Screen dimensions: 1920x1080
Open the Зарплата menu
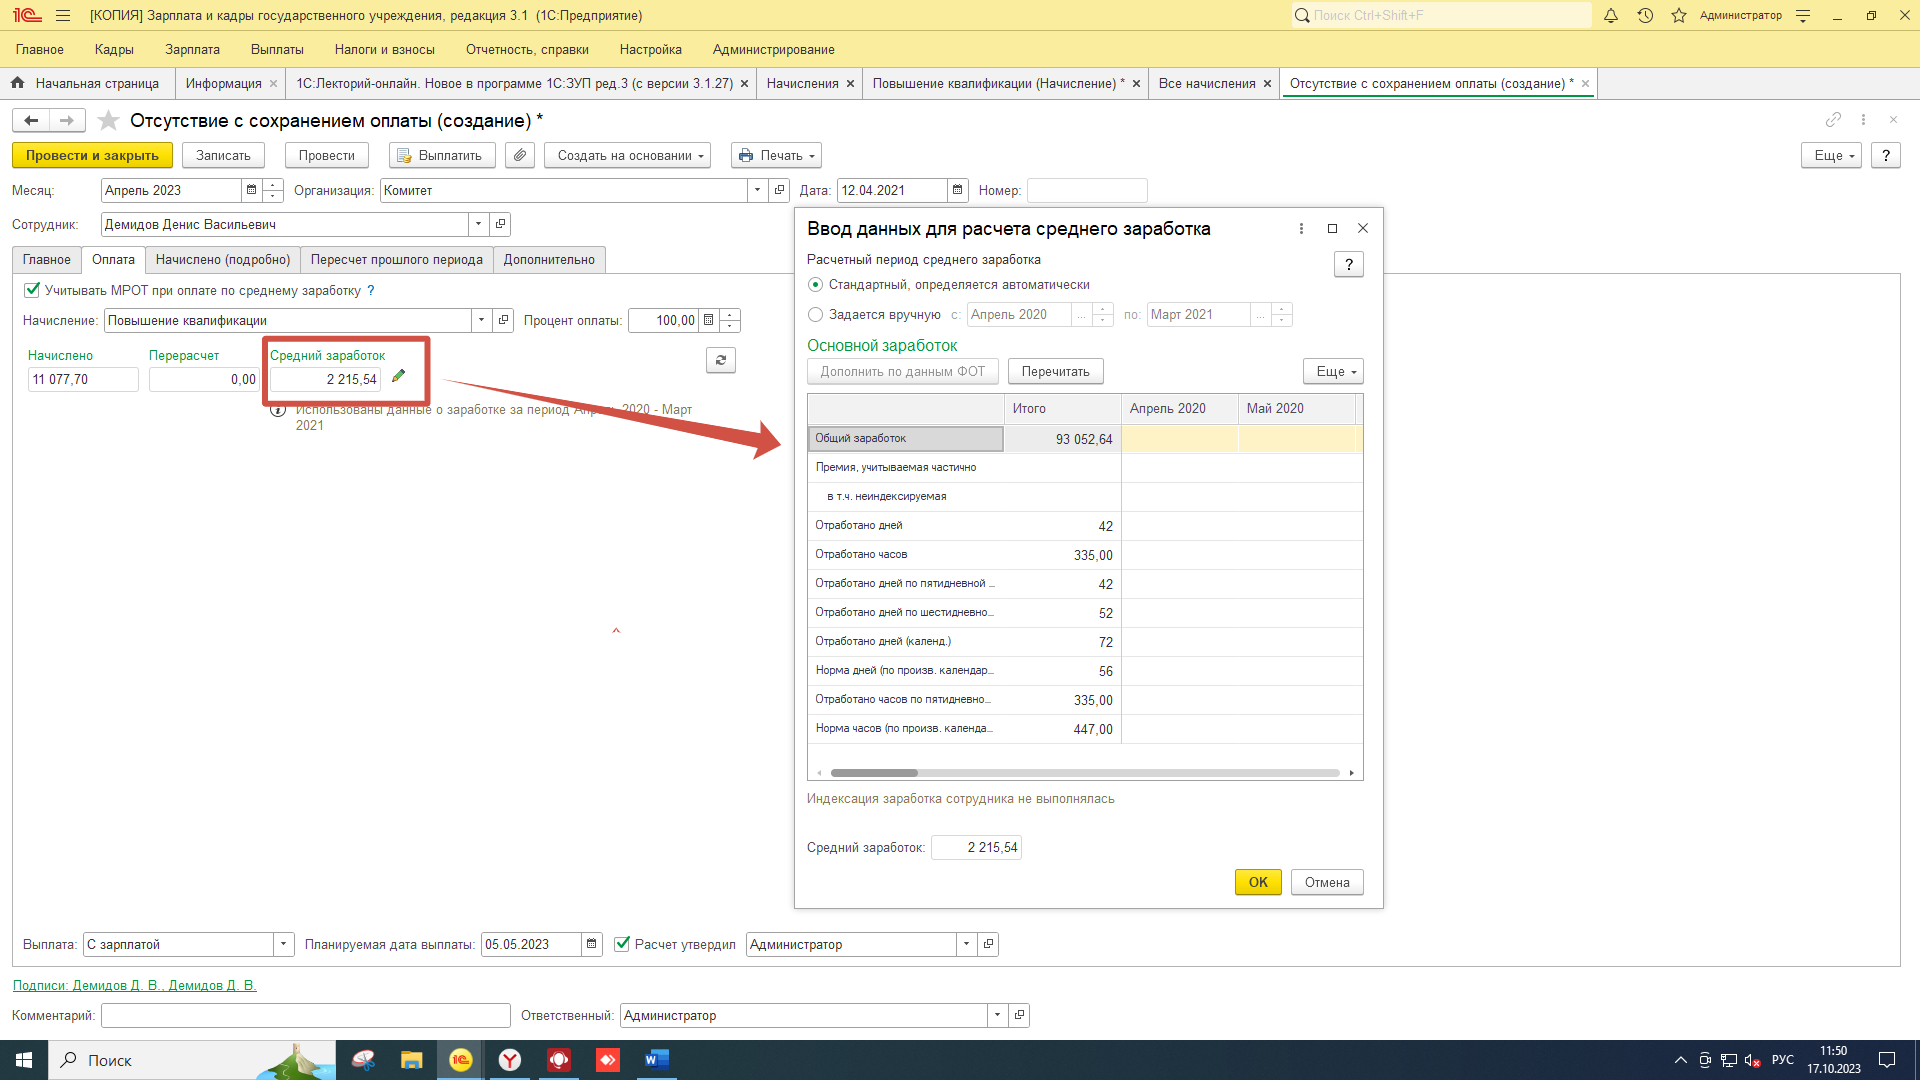point(192,49)
